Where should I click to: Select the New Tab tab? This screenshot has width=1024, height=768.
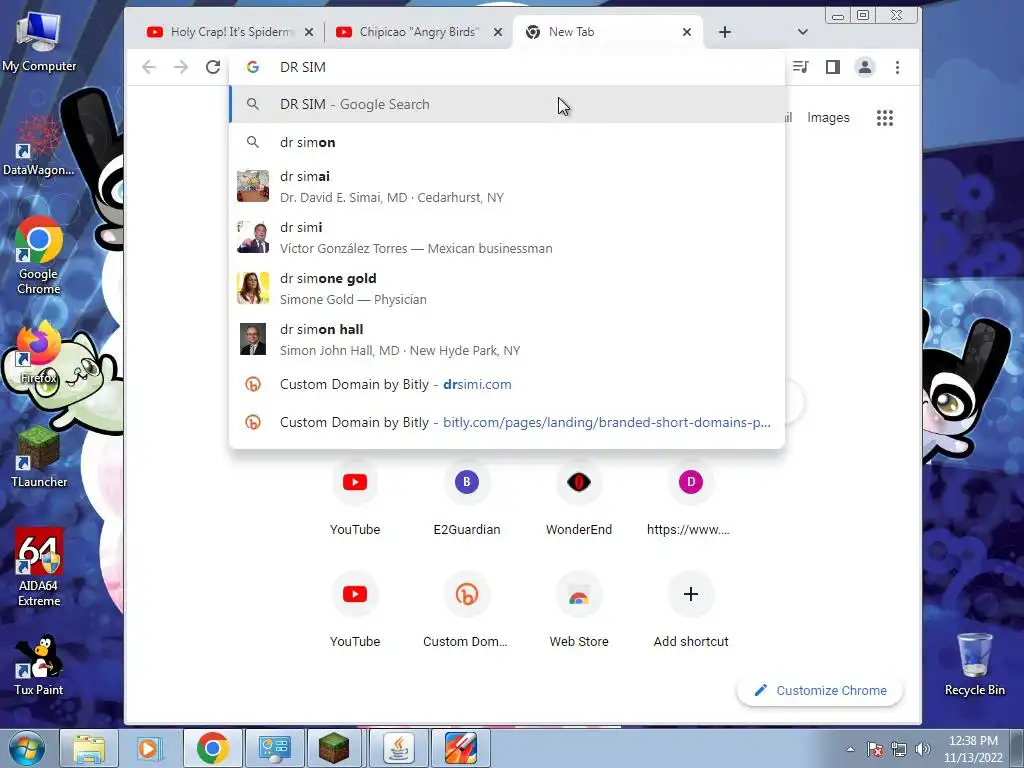(x=607, y=31)
